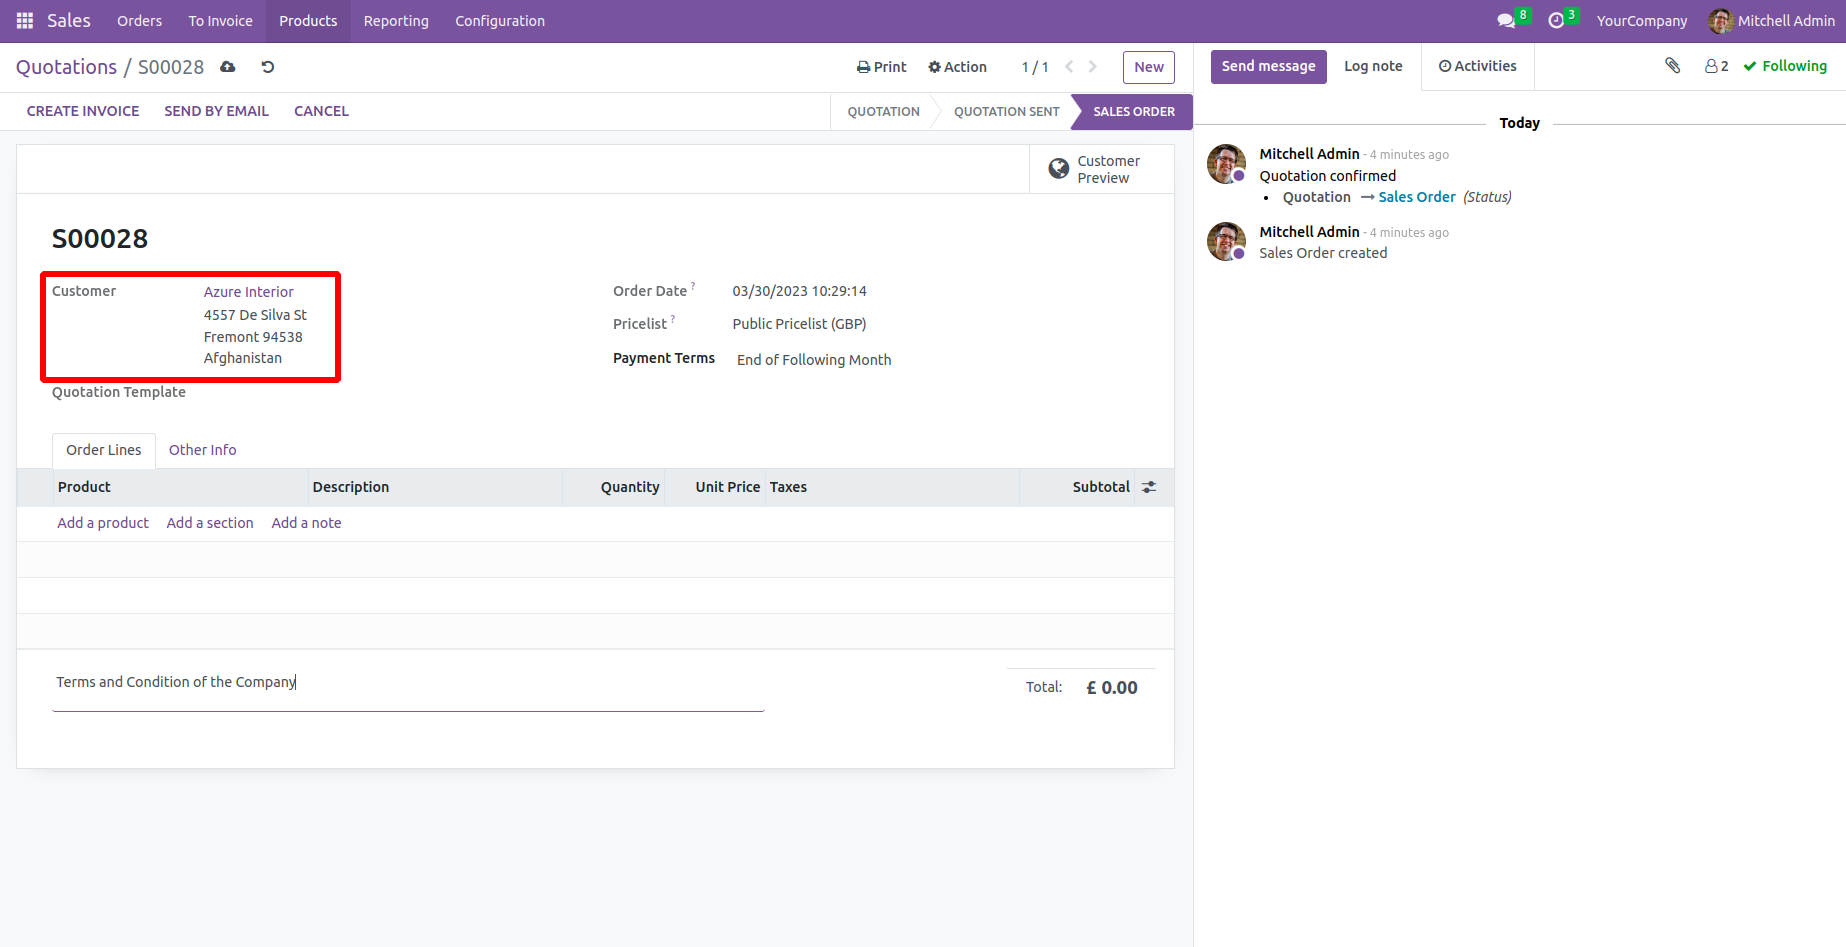This screenshot has height=947, width=1846.
Task: Click the Order Date field value
Action: click(x=800, y=291)
